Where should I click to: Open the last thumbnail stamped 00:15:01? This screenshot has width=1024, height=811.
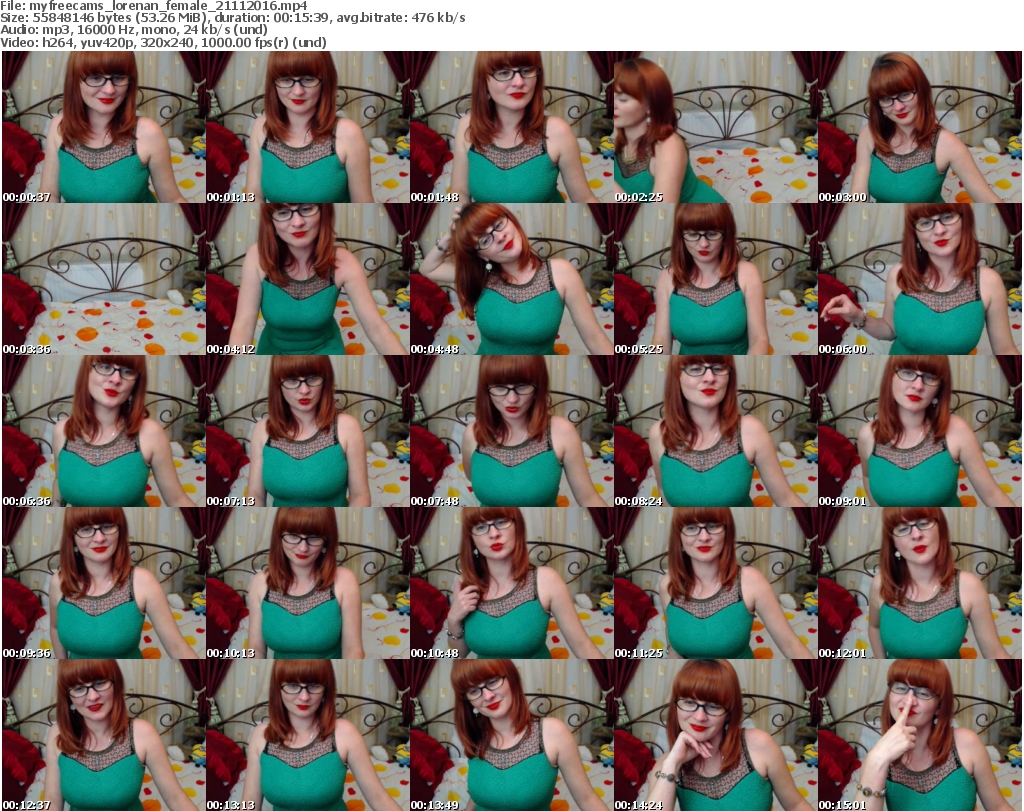(920, 735)
